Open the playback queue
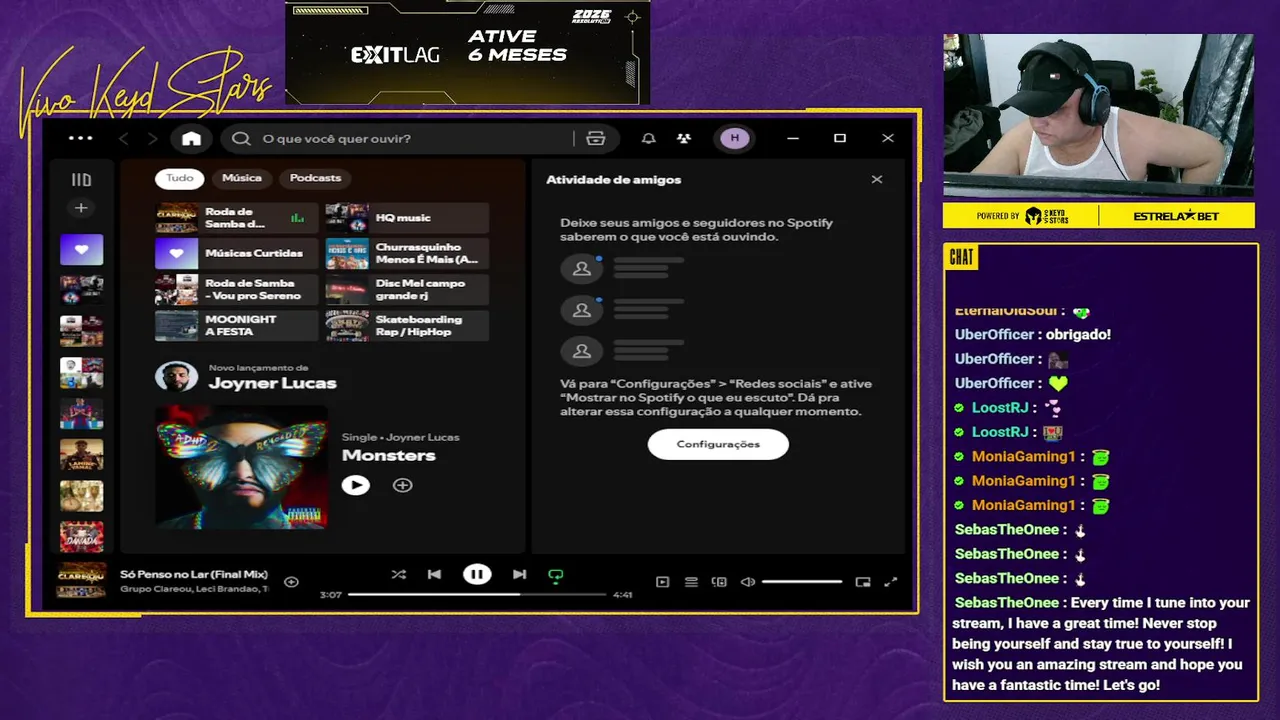The width and height of the screenshot is (1280, 720). click(x=690, y=582)
